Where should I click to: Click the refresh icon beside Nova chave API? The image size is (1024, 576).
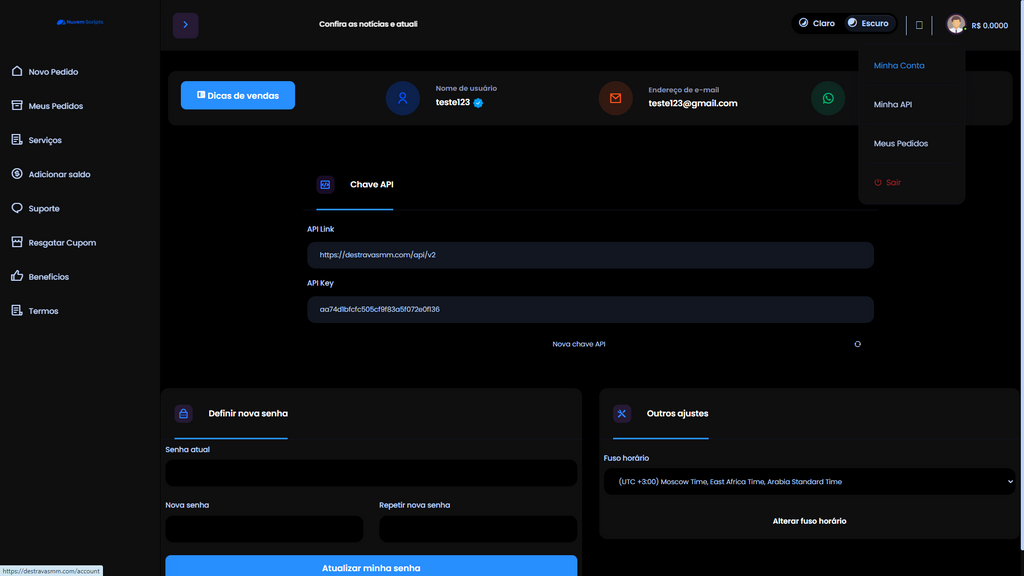(x=857, y=344)
